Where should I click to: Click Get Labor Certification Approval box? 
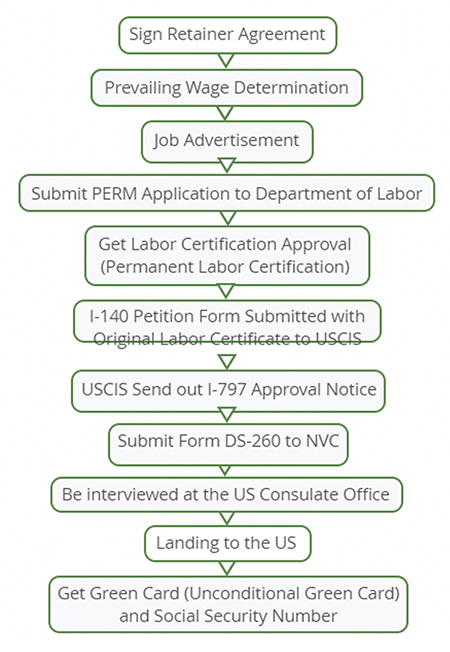point(227,256)
